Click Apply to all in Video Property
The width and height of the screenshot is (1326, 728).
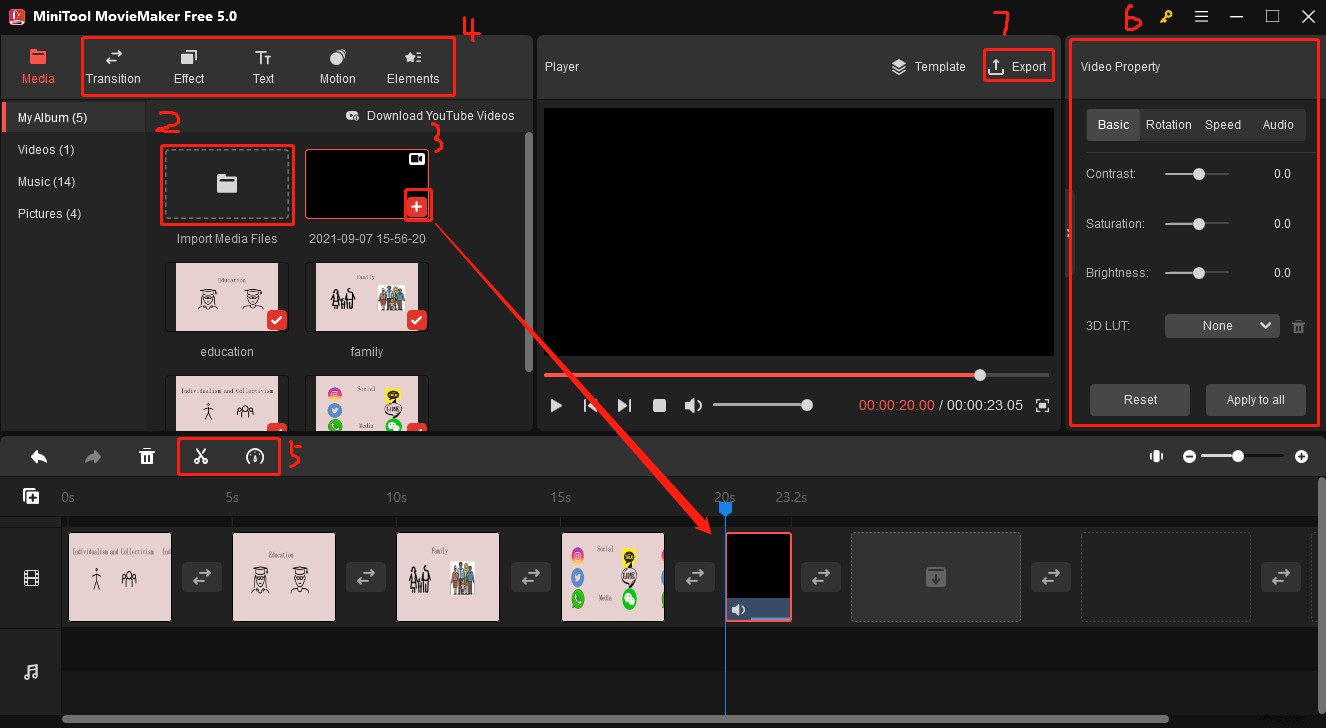(x=1255, y=399)
